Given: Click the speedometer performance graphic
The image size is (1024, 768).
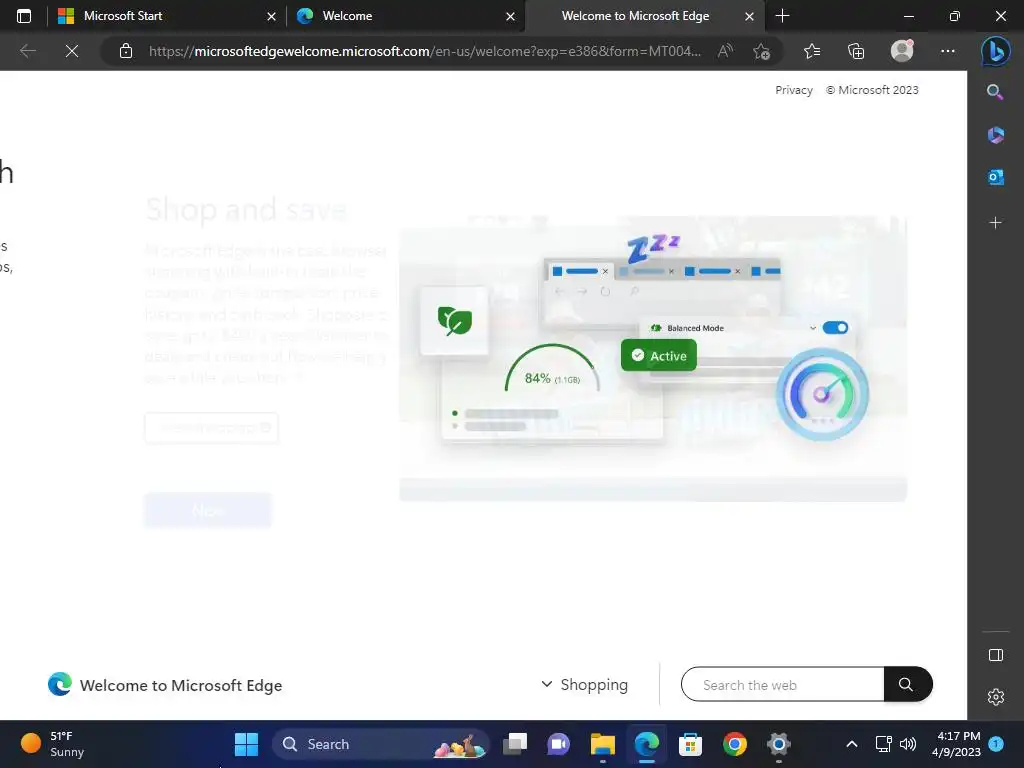Looking at the screenshot, I should click(x=822, y=394).
